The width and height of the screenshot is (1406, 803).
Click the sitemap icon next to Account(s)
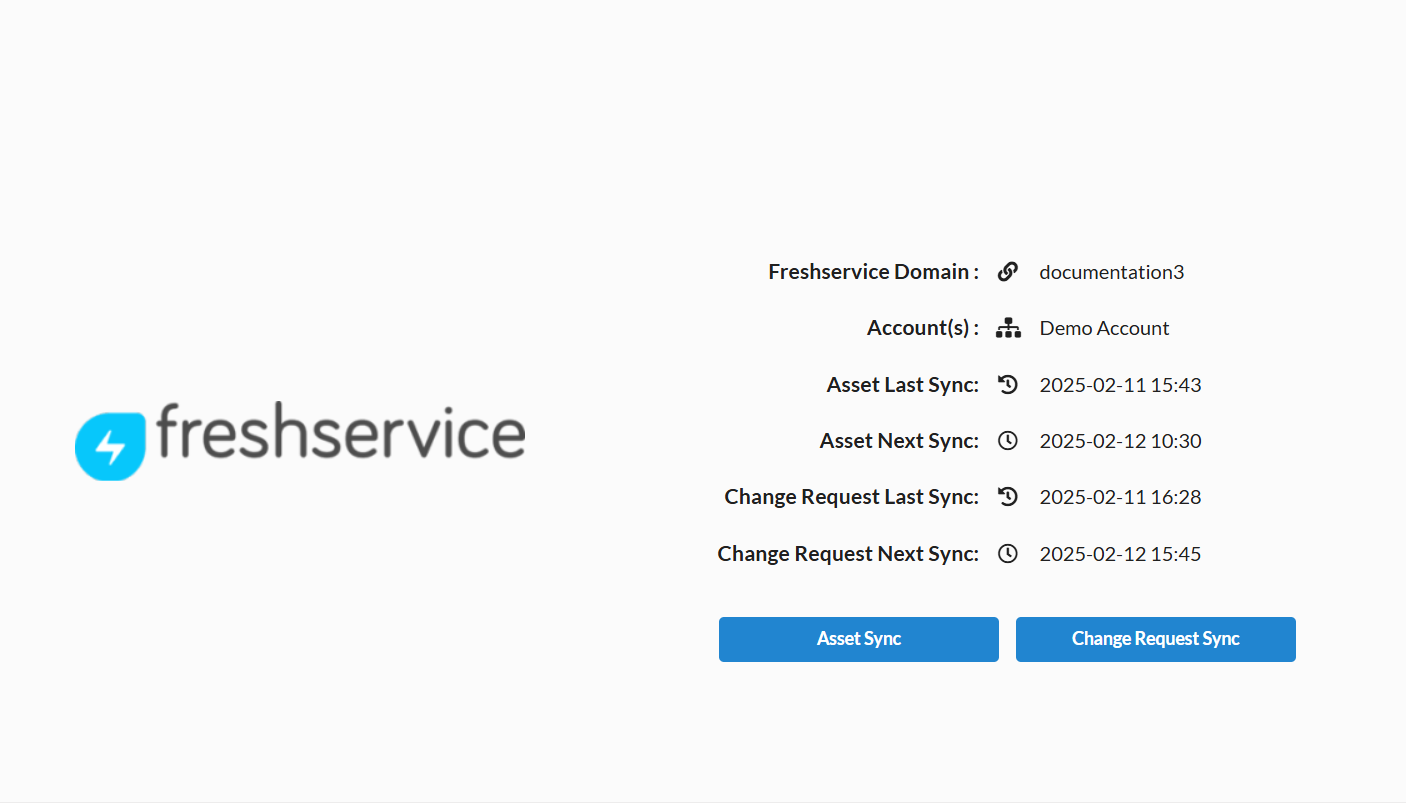tap(1007, 328)
